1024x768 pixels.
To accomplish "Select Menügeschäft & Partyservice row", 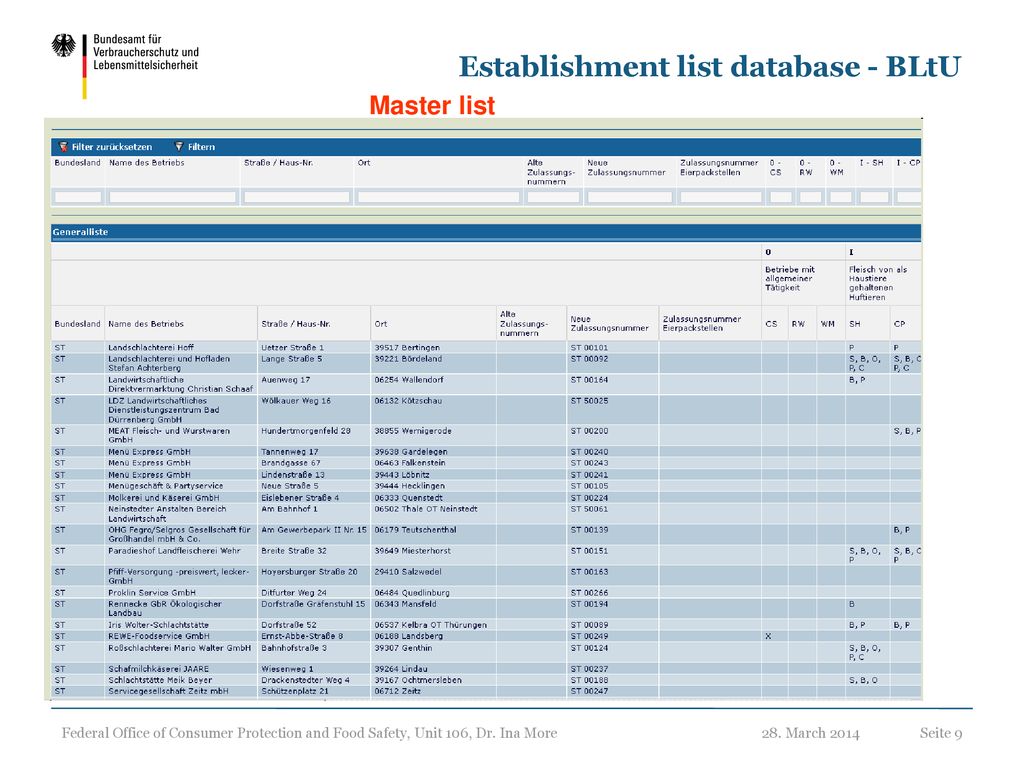I will coord(486,486).
